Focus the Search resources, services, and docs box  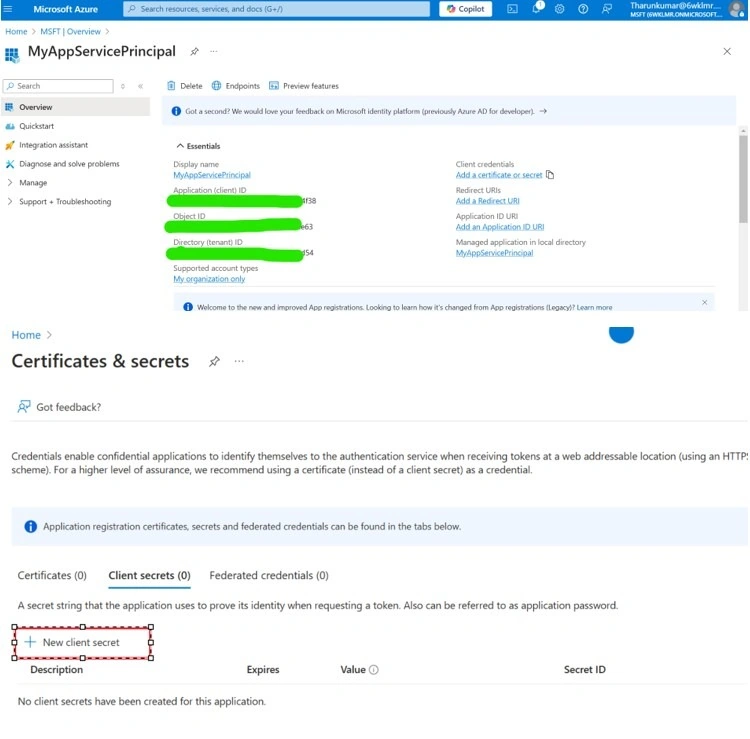point(276,9)
